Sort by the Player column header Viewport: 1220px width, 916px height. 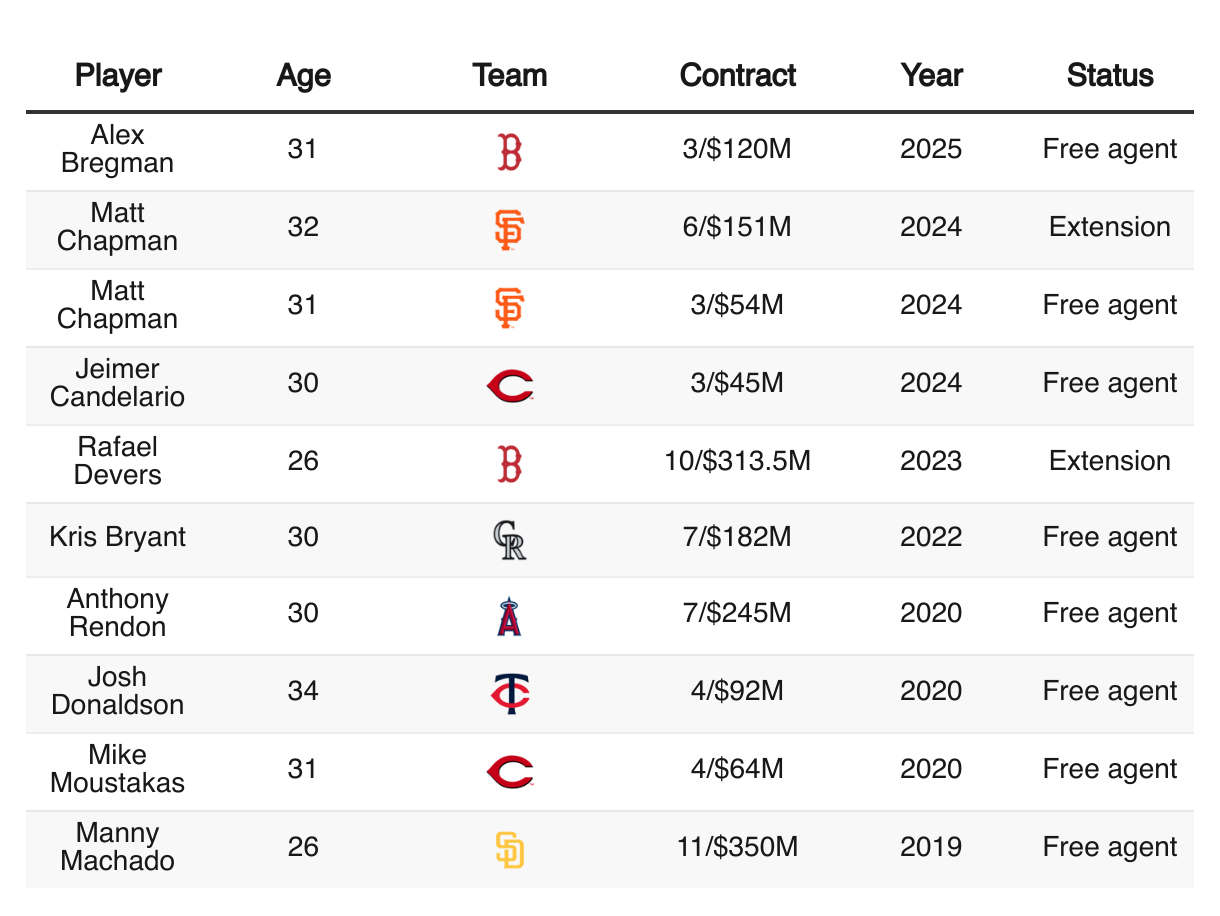(x=118, y=76)
